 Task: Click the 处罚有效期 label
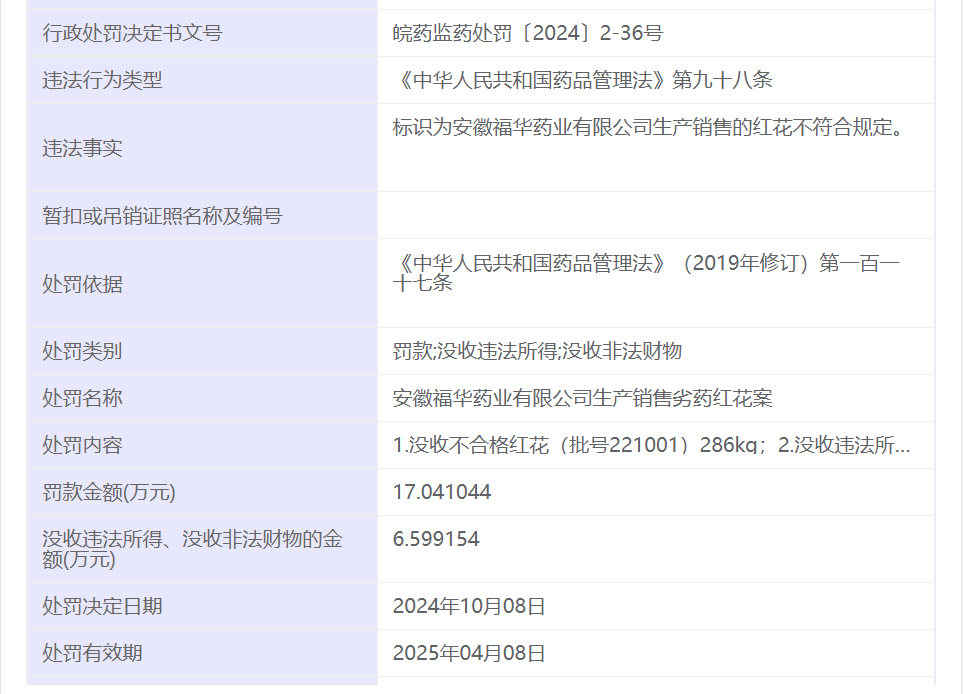point(92,653)
